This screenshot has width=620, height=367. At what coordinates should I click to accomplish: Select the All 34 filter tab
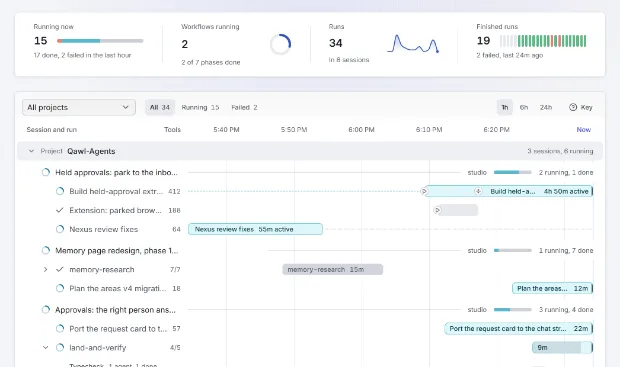160,107
